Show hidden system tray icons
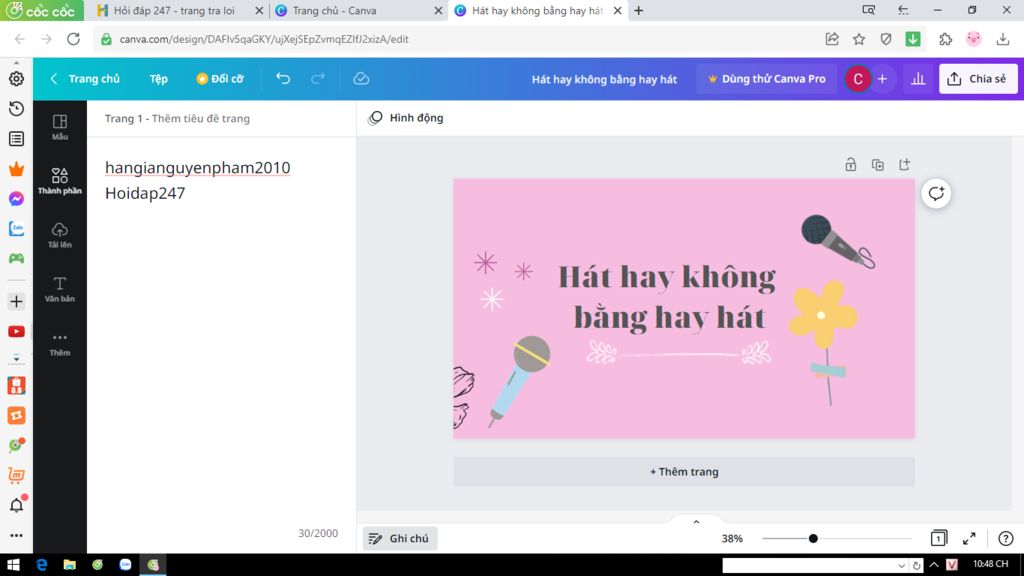1024x576 pixels. [x=933, y=565]
